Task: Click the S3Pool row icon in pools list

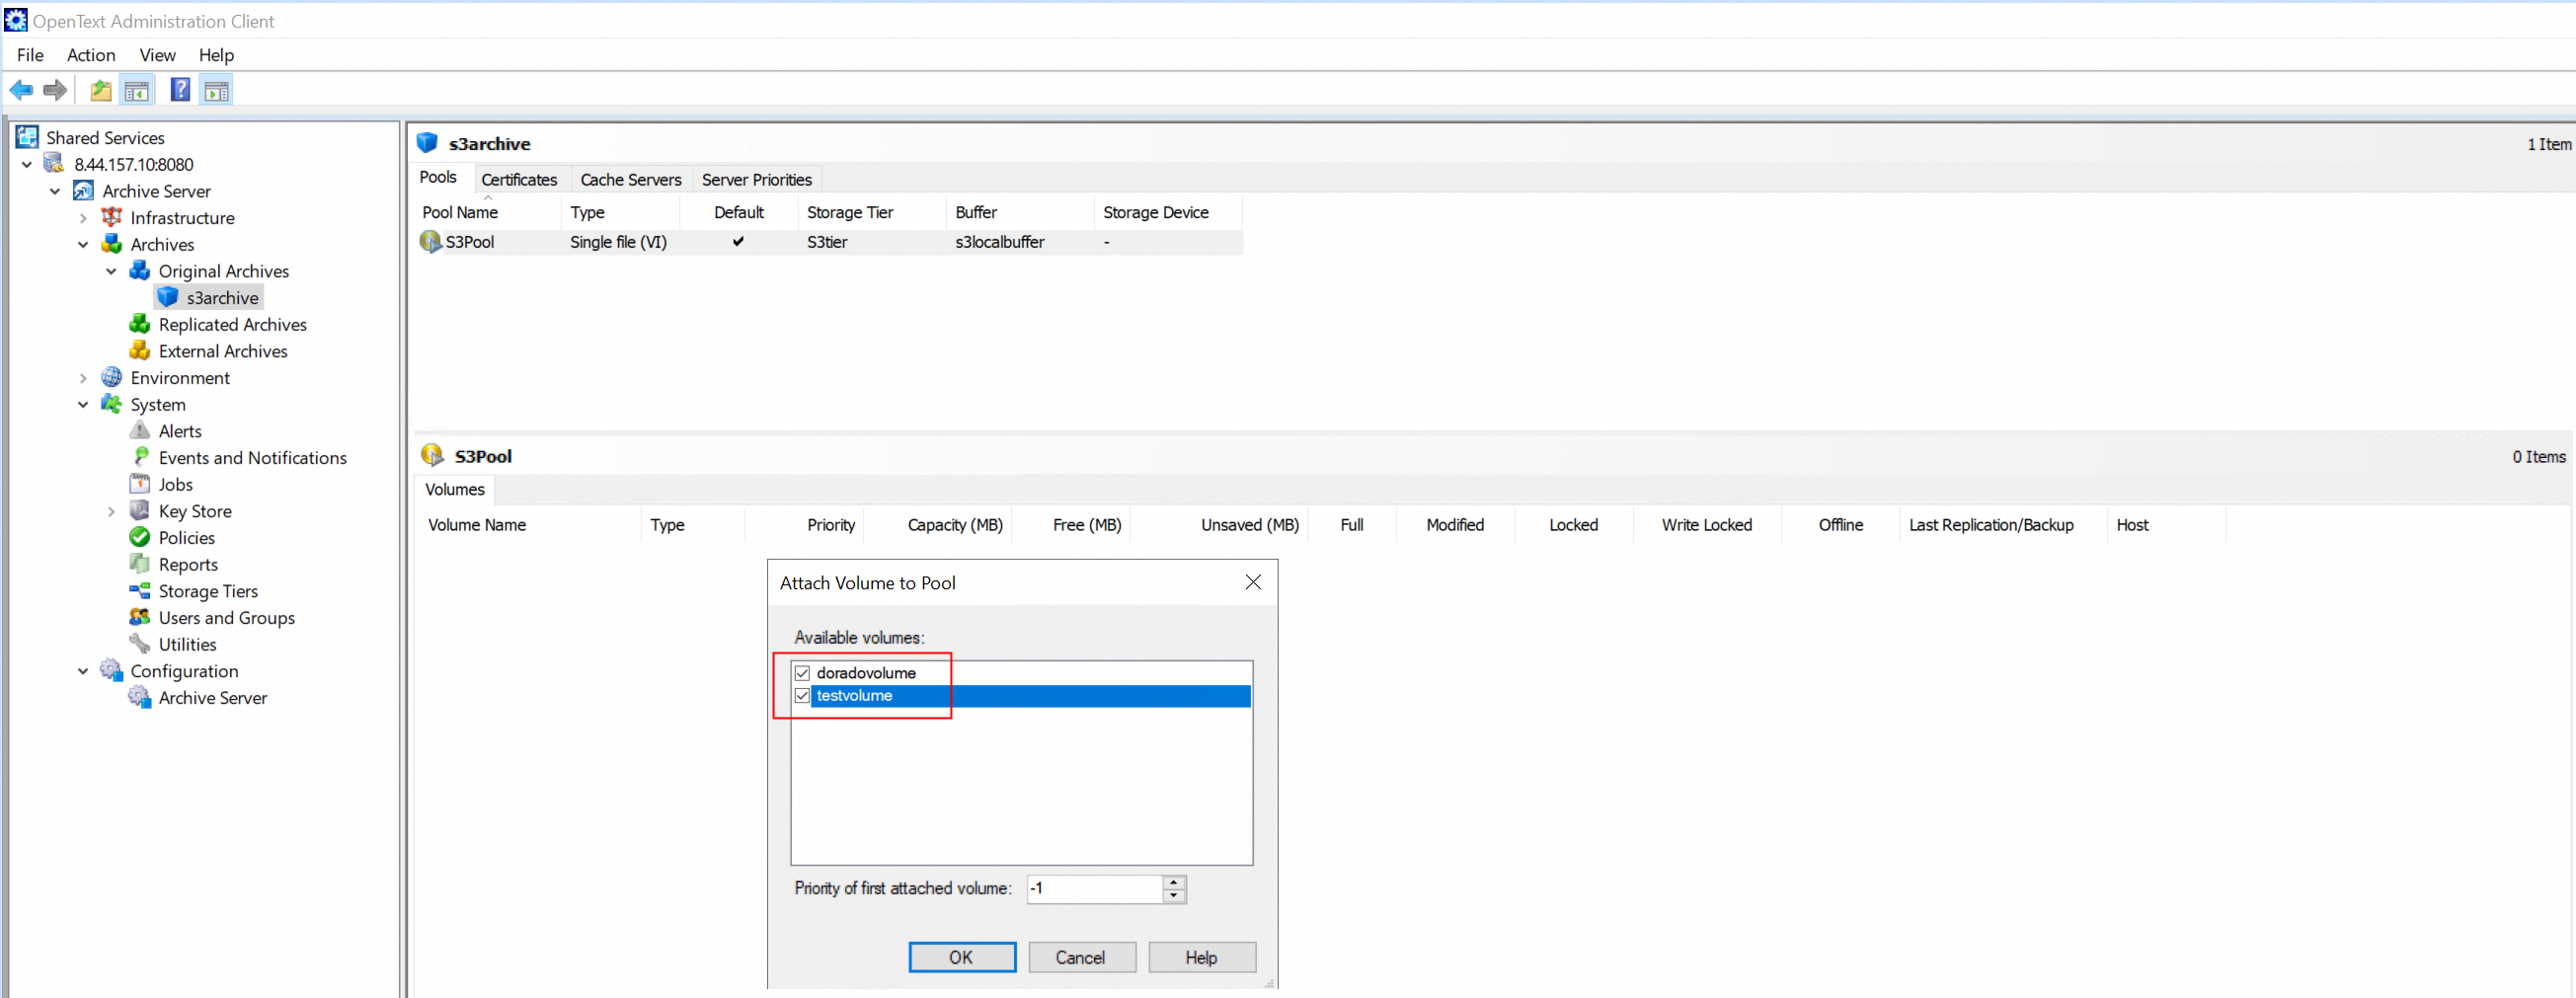Action: pos(431,241)
